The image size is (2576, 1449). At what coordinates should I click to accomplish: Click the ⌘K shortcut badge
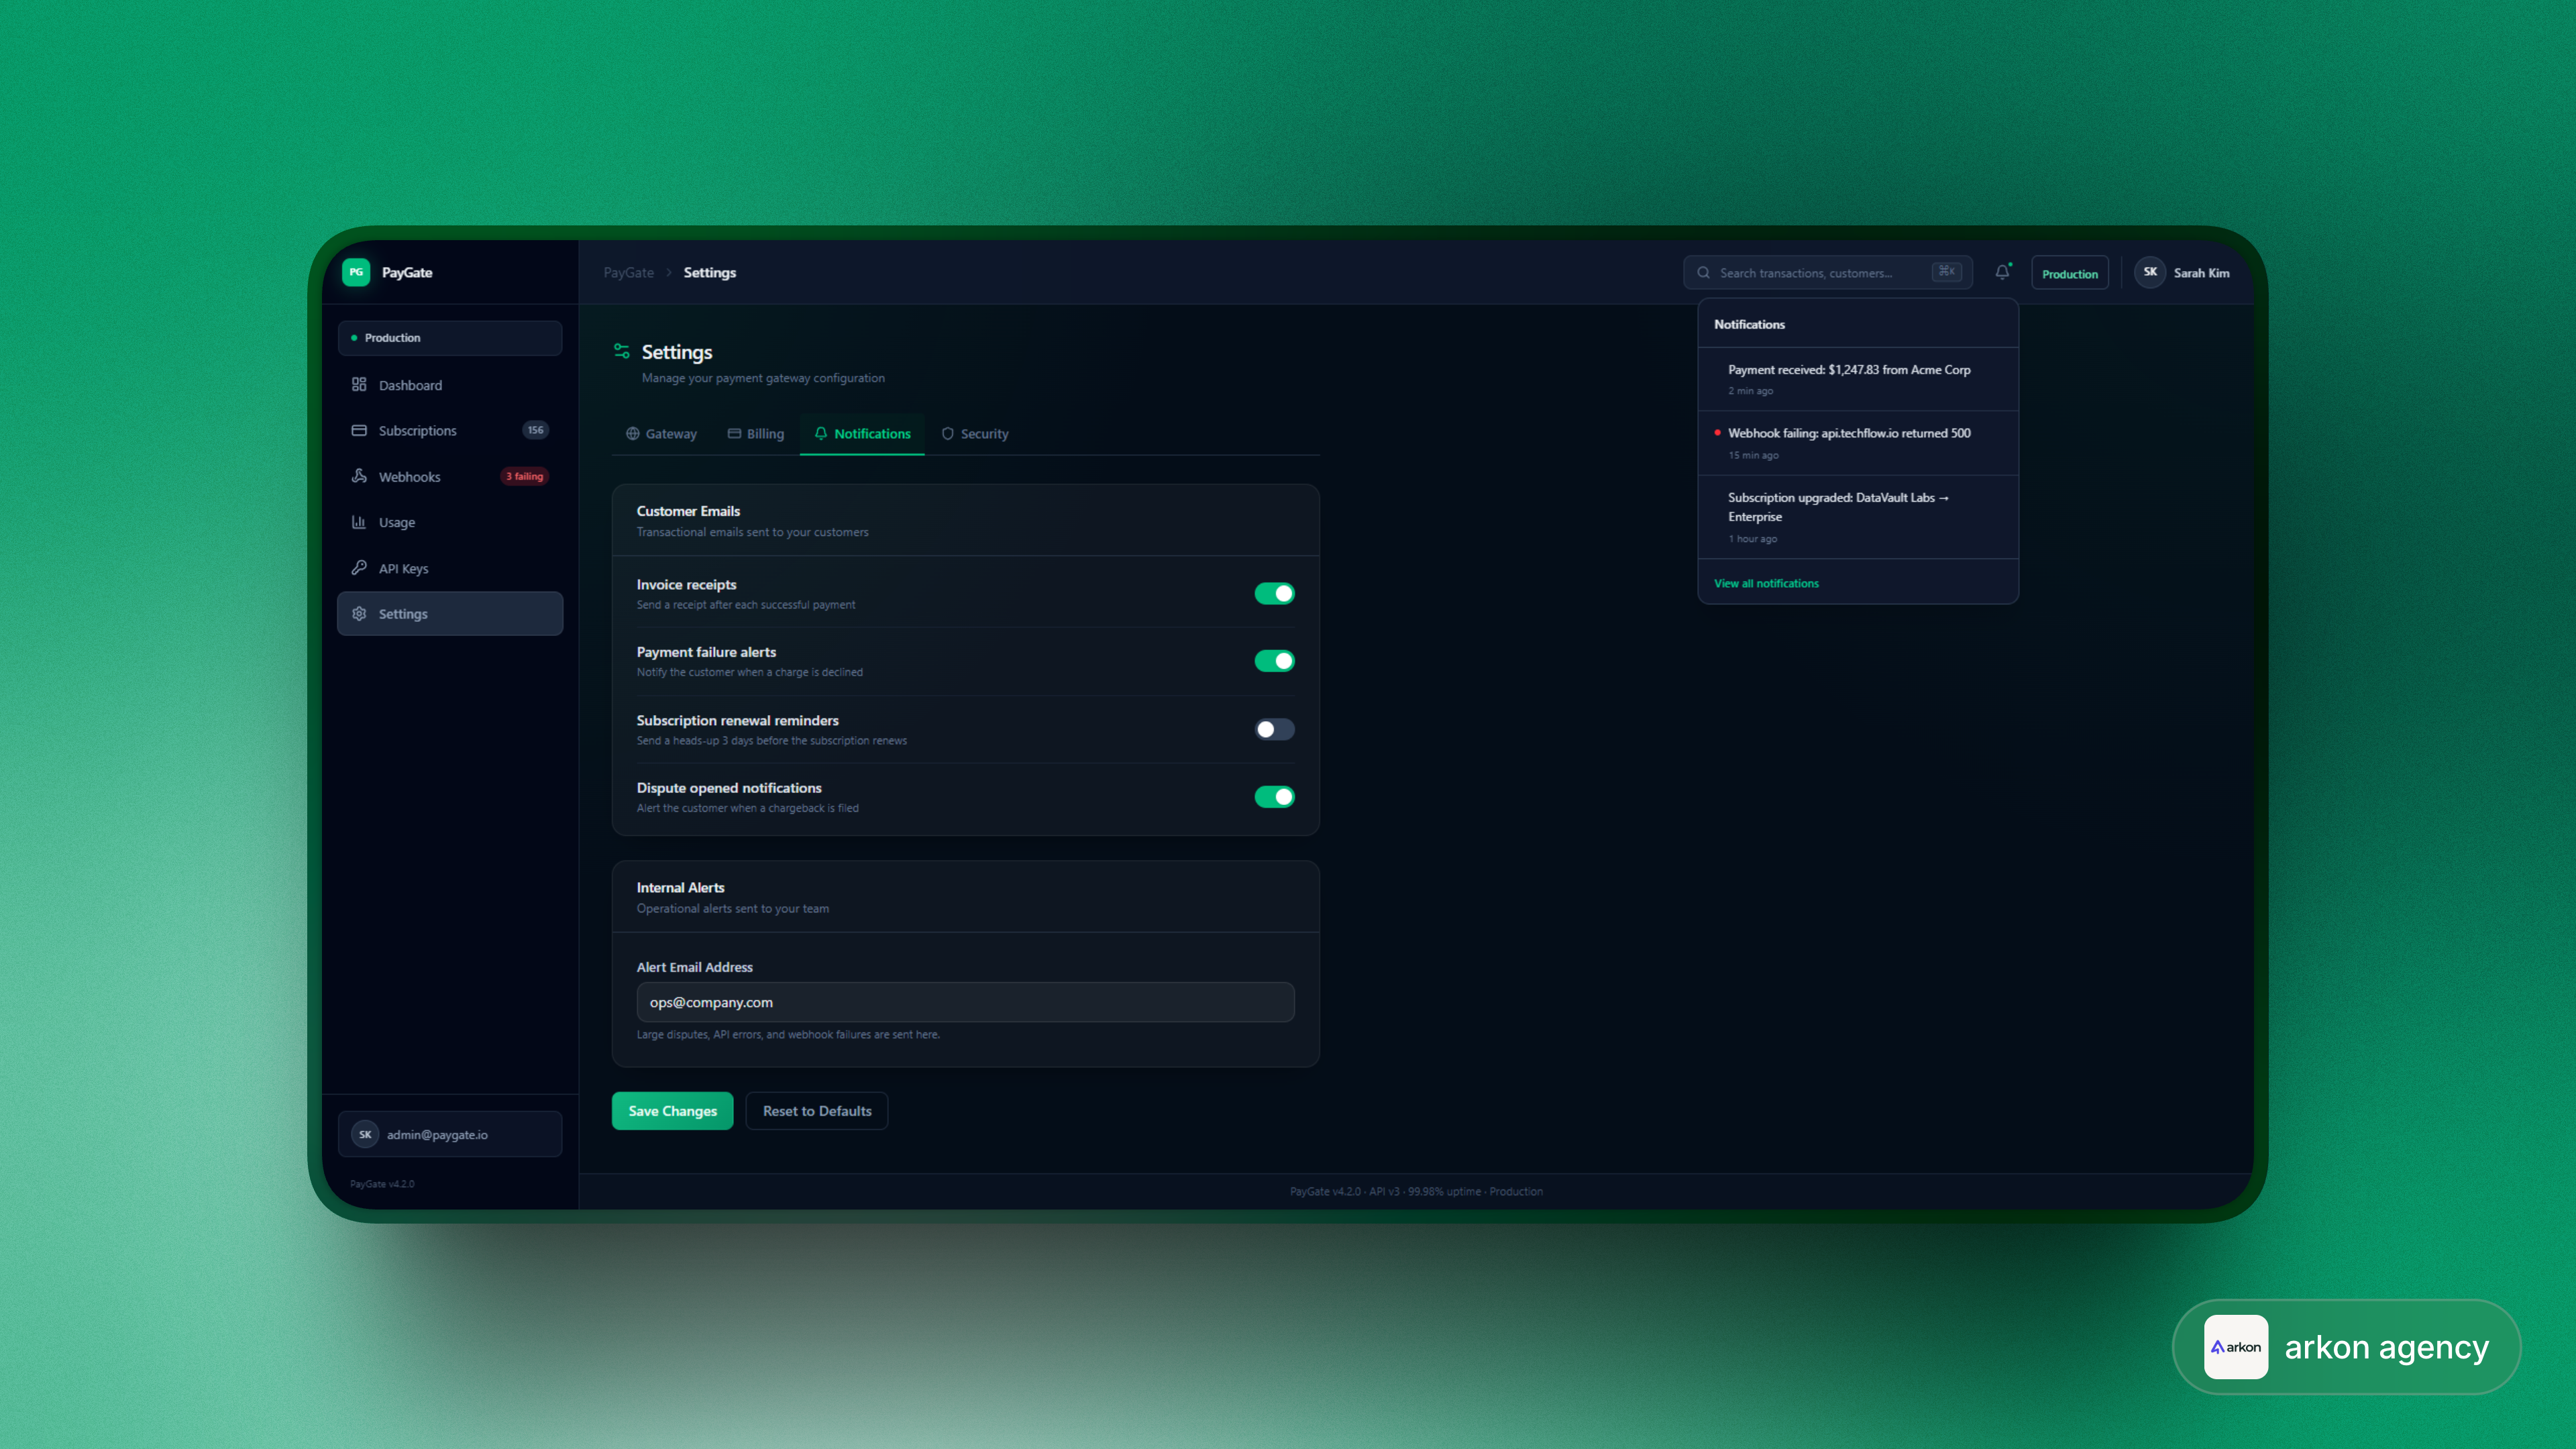click(1946, 272)
